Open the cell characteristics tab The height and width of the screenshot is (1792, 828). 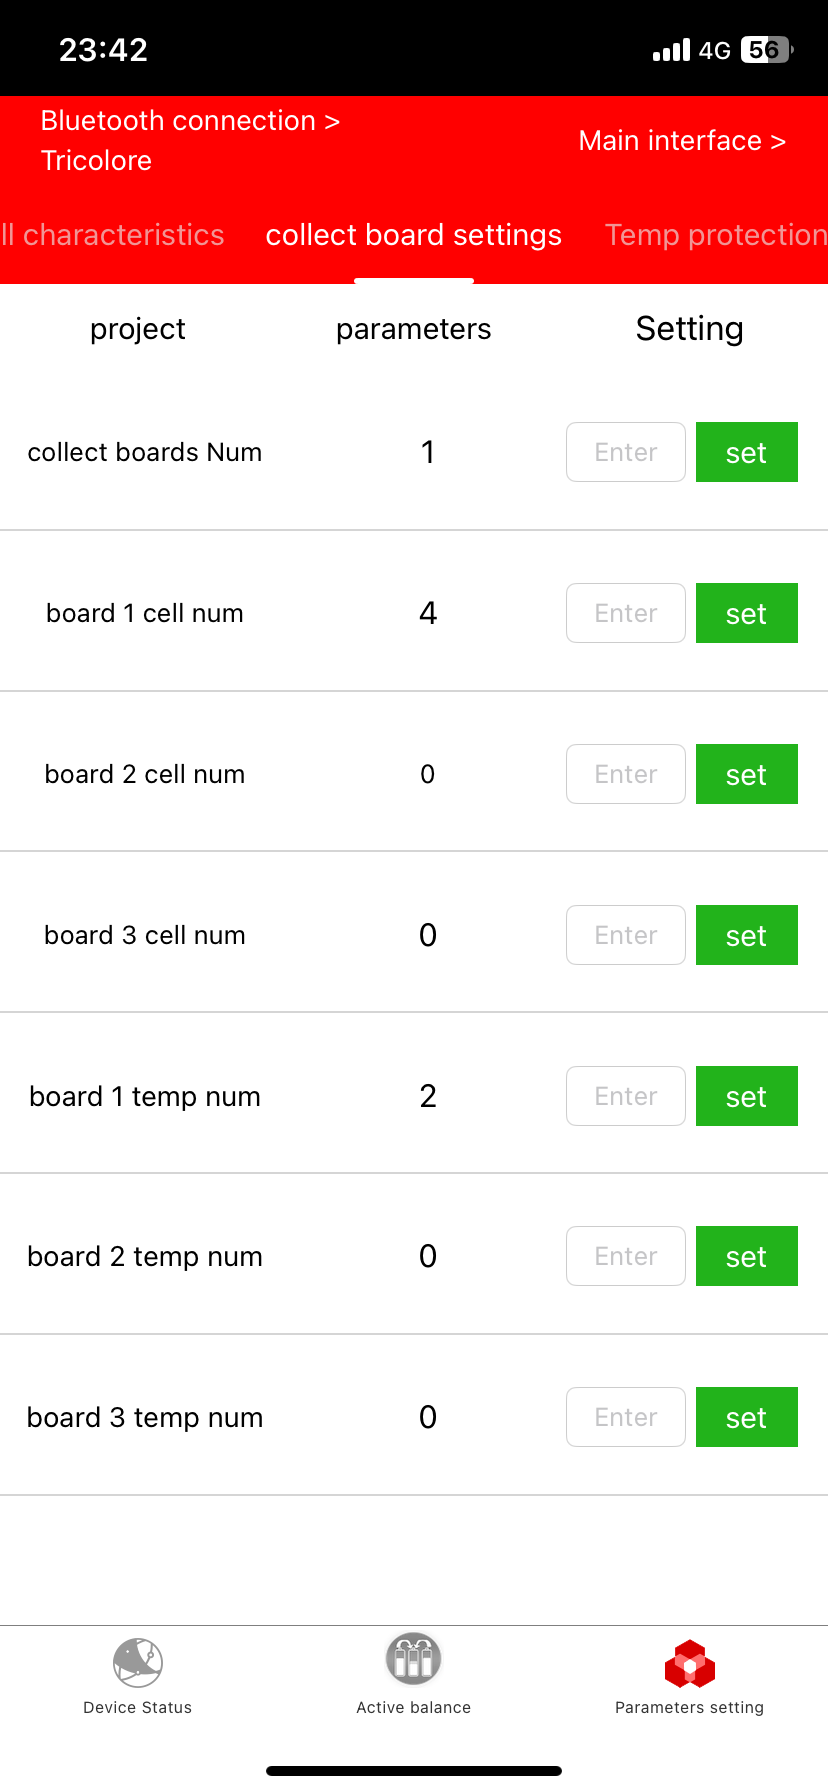[x=112, y=235]
